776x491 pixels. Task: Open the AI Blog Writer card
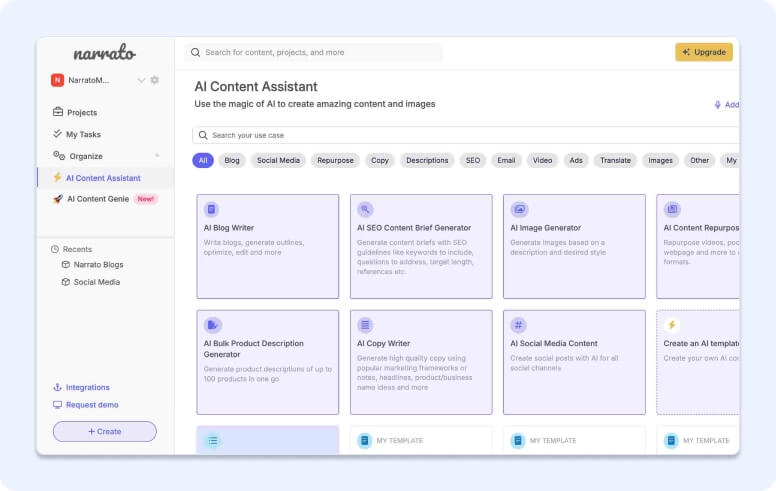[x=268, y=246]
